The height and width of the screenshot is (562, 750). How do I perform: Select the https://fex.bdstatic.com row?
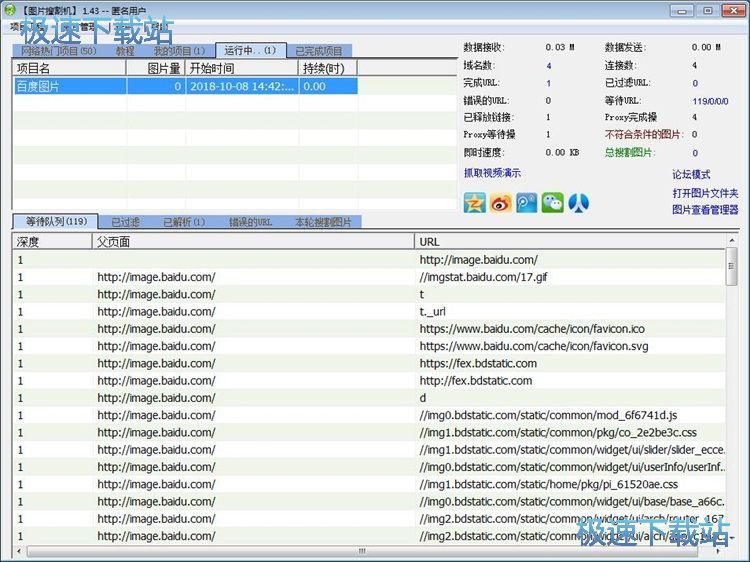point(369,363)
